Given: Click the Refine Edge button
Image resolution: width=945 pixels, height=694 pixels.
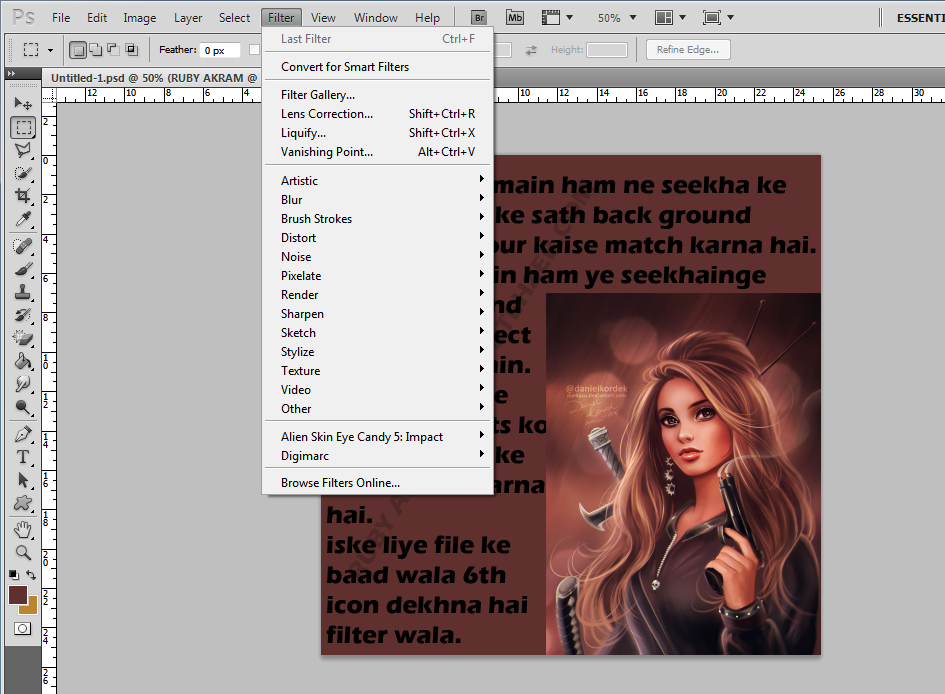Looking at the screenshot, I should 688,49.
